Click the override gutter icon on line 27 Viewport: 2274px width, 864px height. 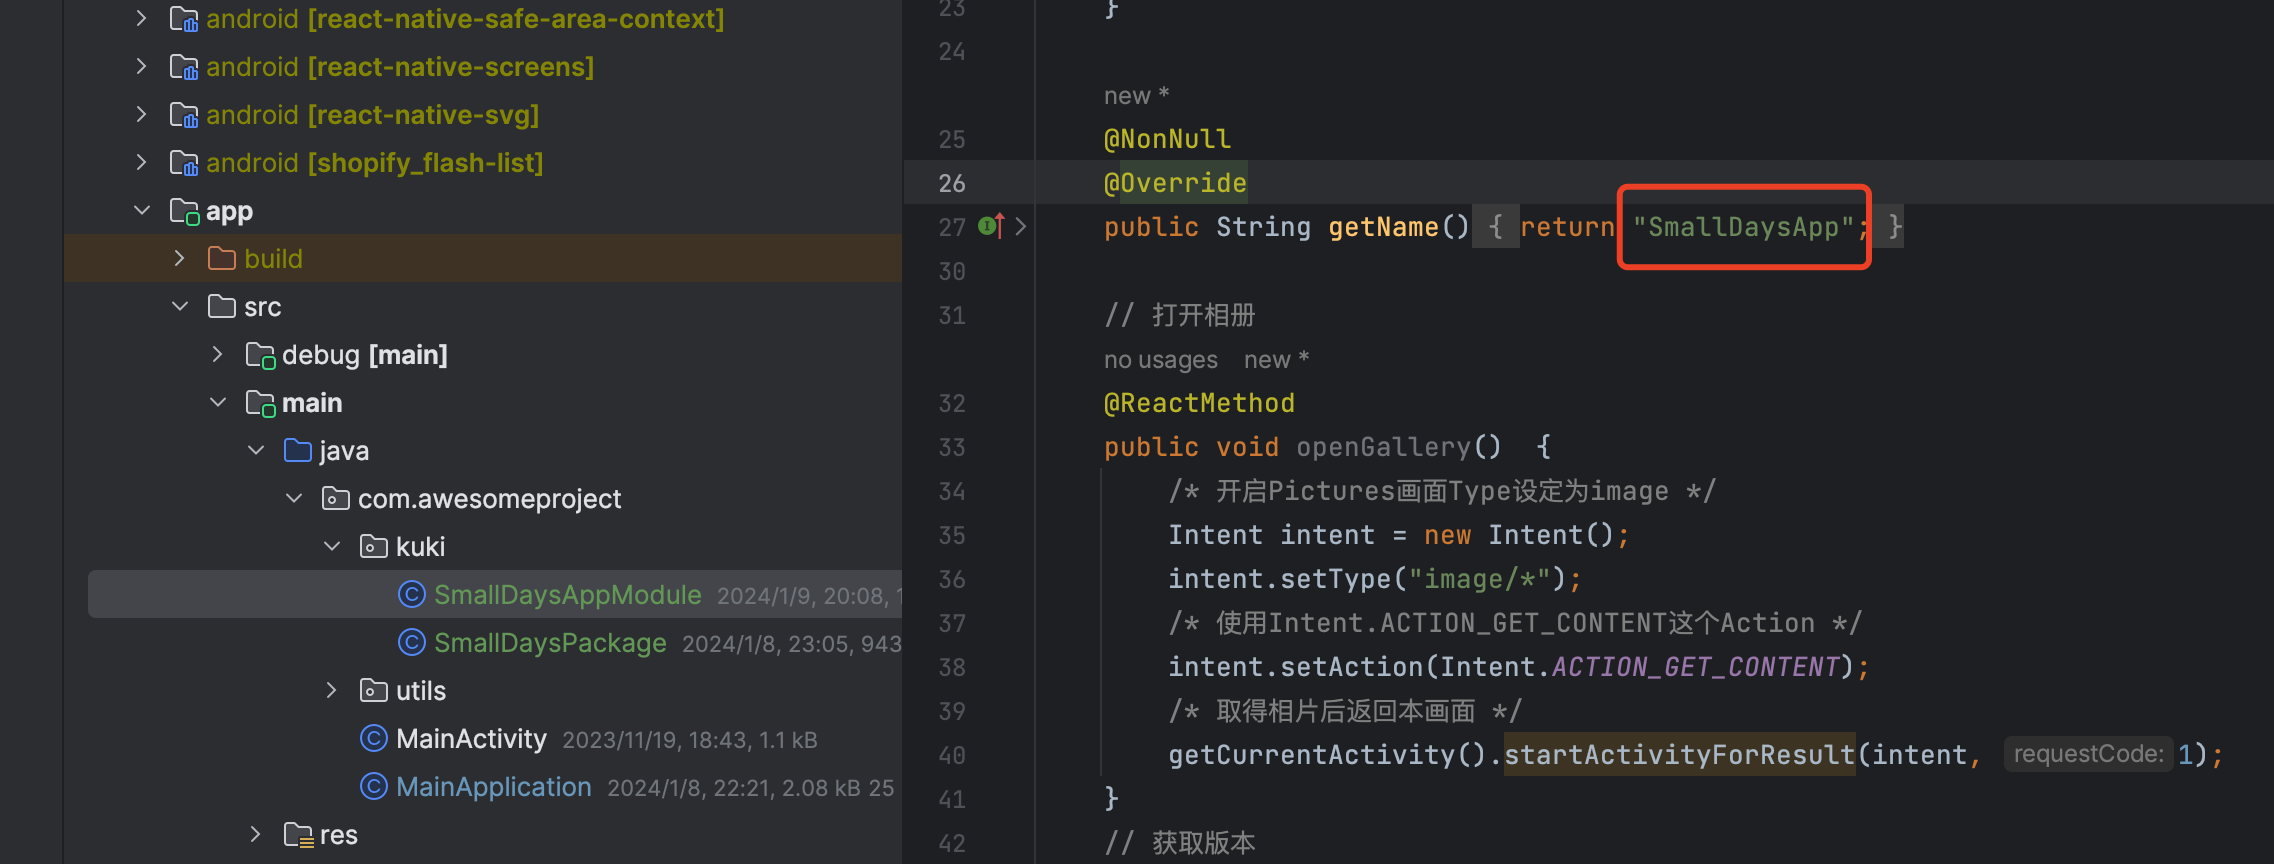(x=991, y=226)
